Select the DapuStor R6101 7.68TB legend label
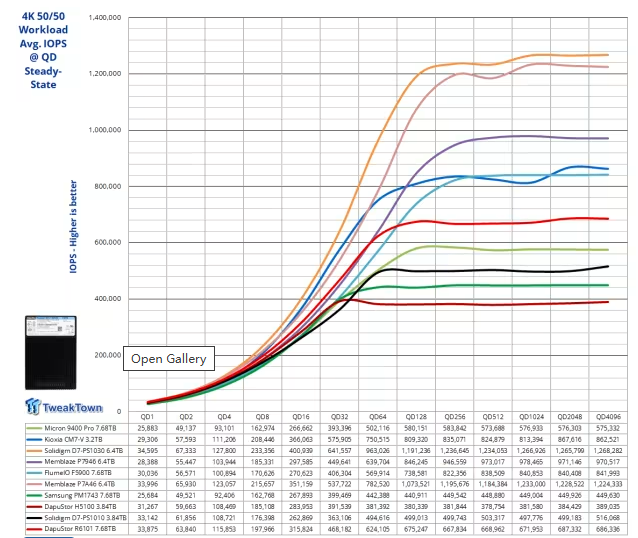 80,529
